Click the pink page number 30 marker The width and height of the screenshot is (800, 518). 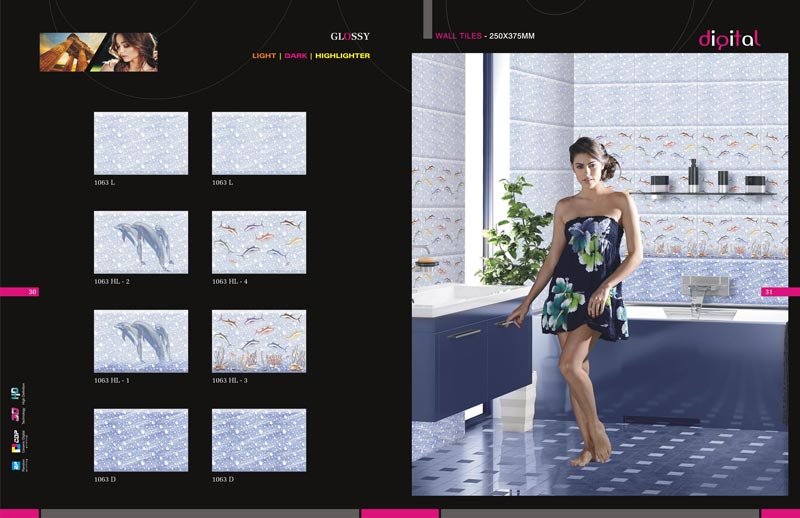[19, 292]
